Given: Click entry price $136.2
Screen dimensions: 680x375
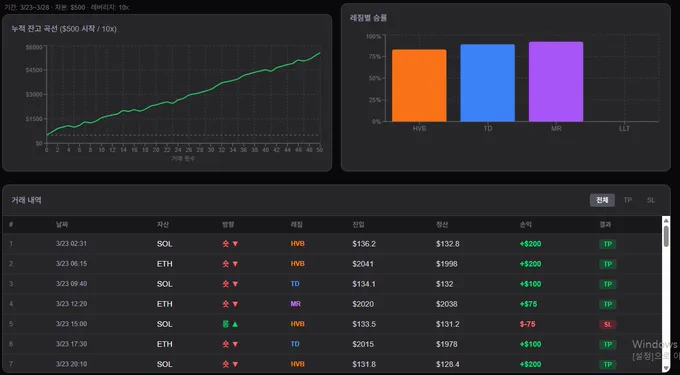Looking at the screenshot, I should tap(364, 244).
